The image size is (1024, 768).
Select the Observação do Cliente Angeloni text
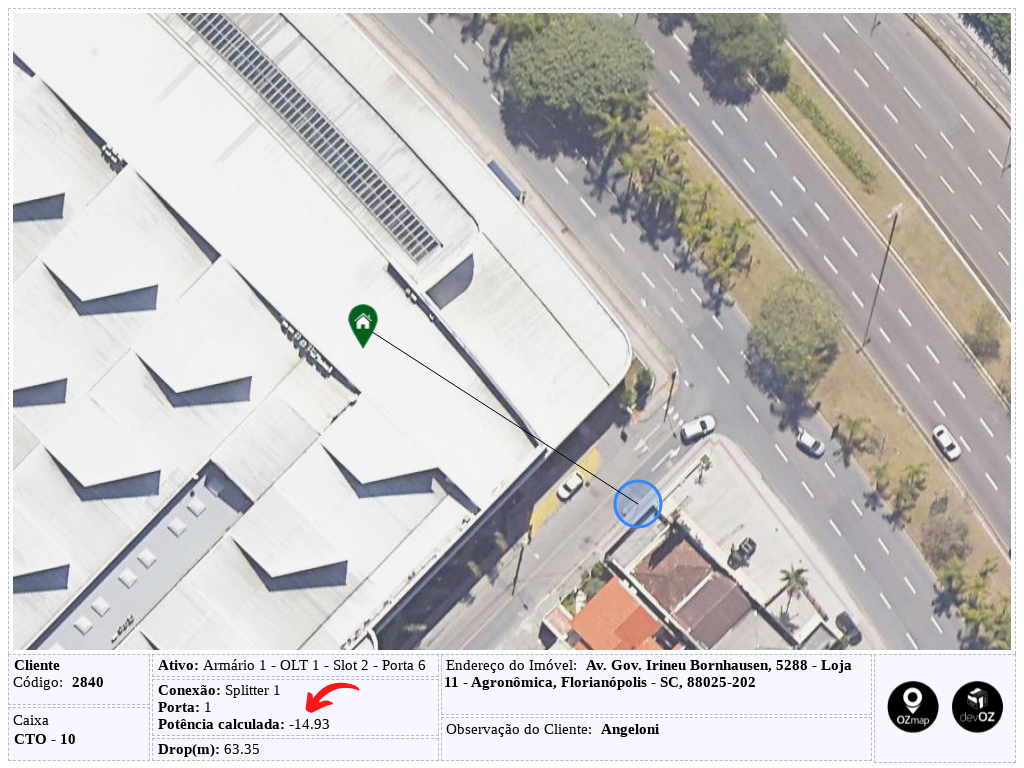[552, 729]
